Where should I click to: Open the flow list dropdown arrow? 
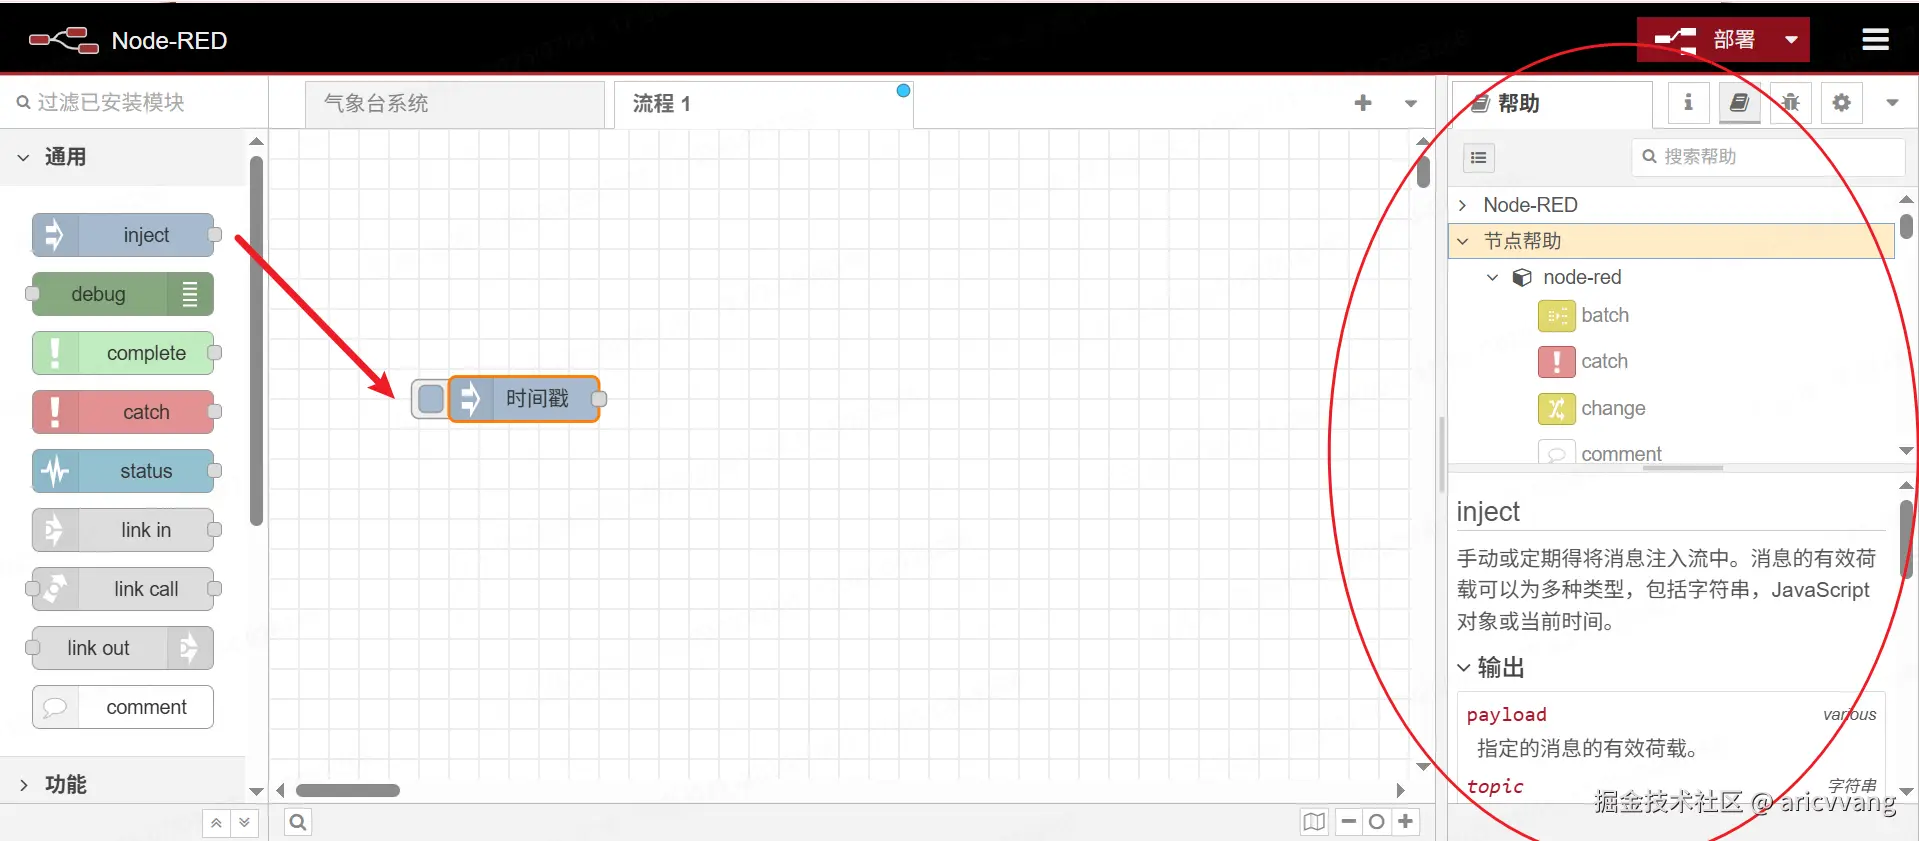click(1411, 103)
